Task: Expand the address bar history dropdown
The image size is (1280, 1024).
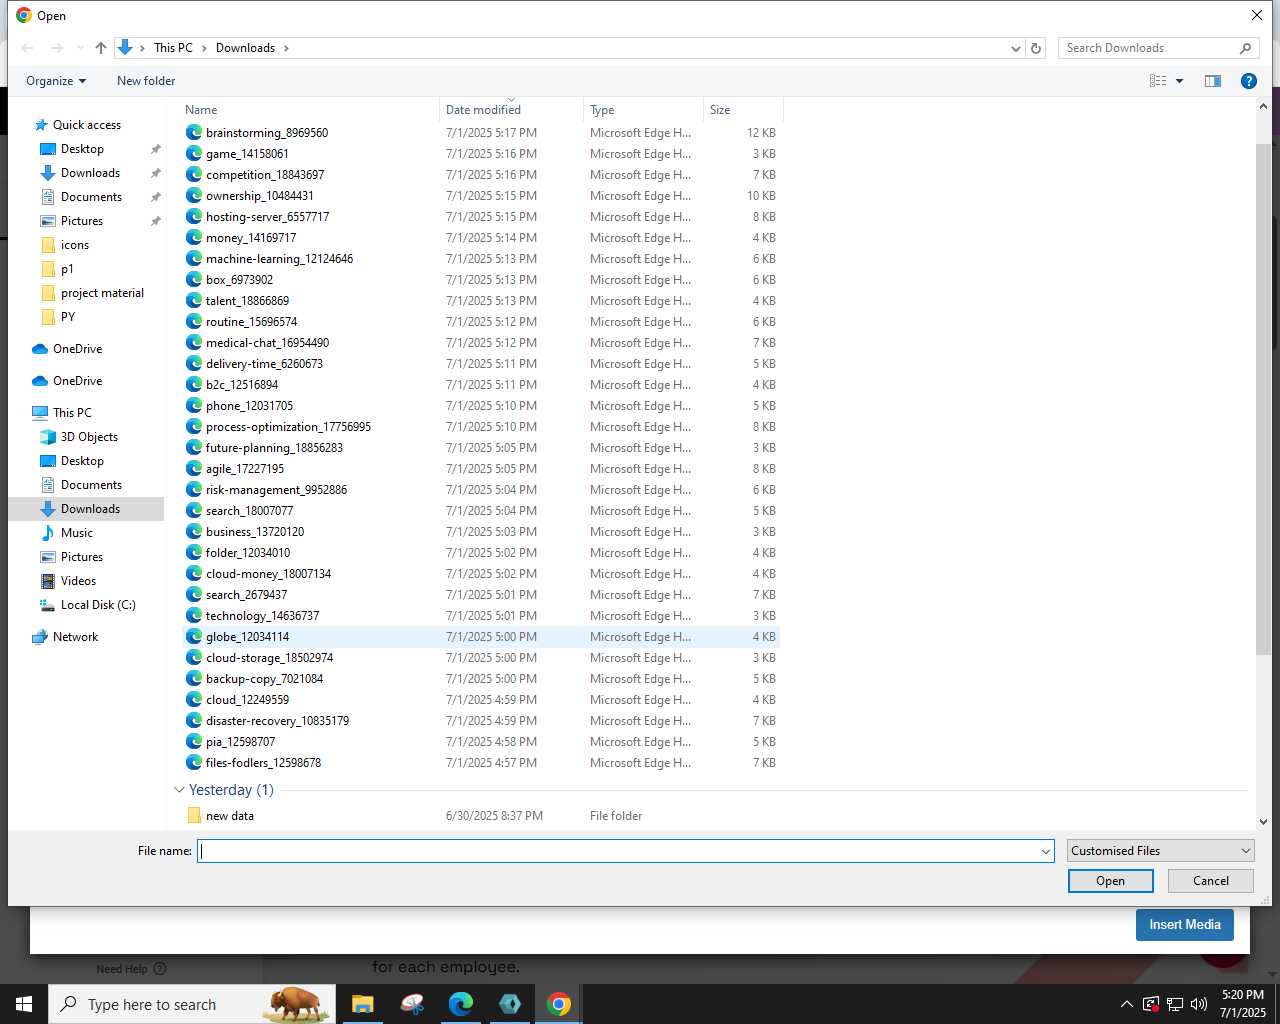Action: pyautogui.click(x=1016, y=48)
